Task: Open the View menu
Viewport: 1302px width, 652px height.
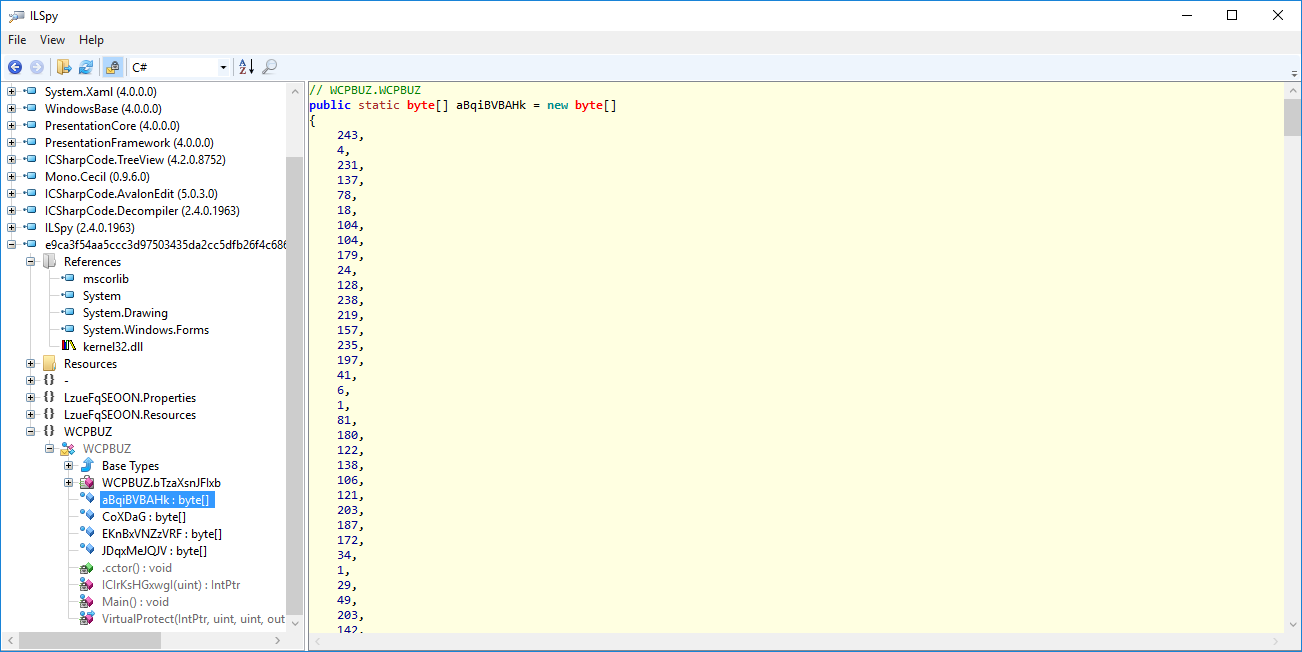Action: pyautogui.click(x=52, y=40)
